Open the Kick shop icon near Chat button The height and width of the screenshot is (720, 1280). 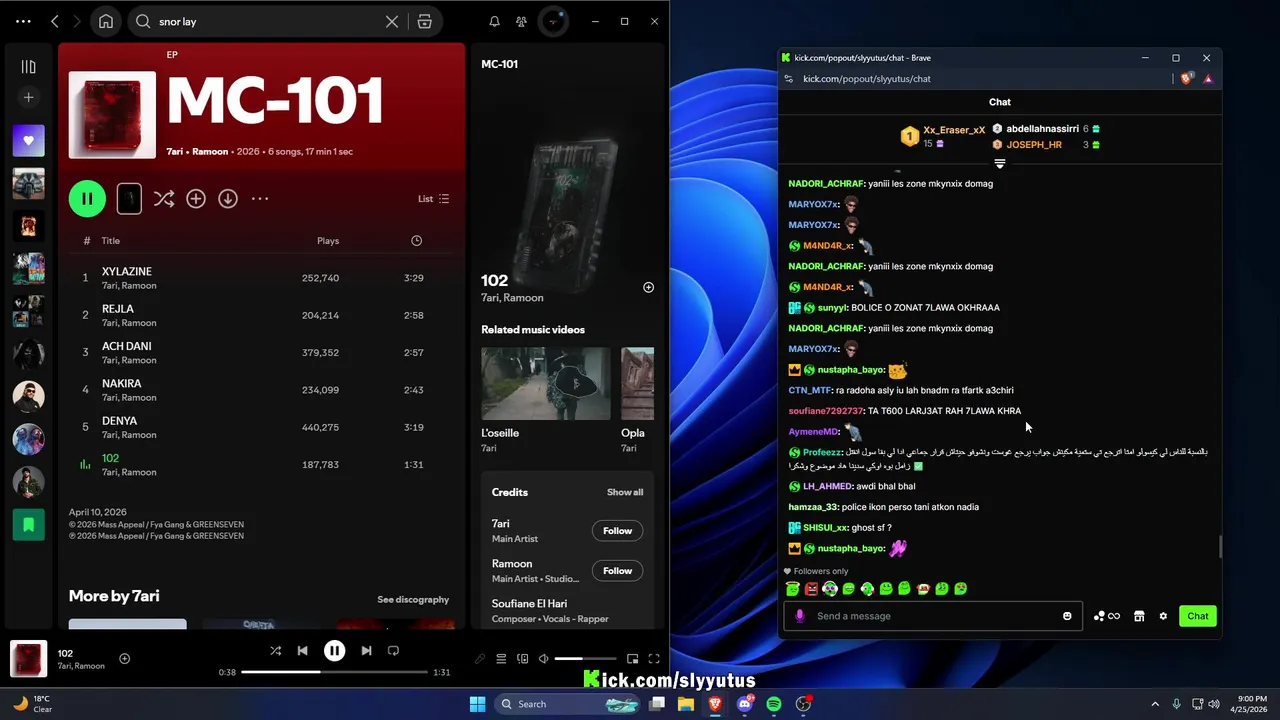(x=1139, y=616)
